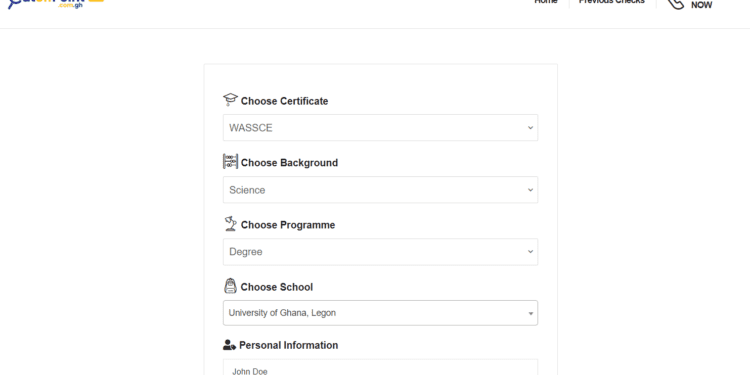Click the Choose Certificate label
The height and width of the screenshot is (375, 750).
tap(285, 101)
